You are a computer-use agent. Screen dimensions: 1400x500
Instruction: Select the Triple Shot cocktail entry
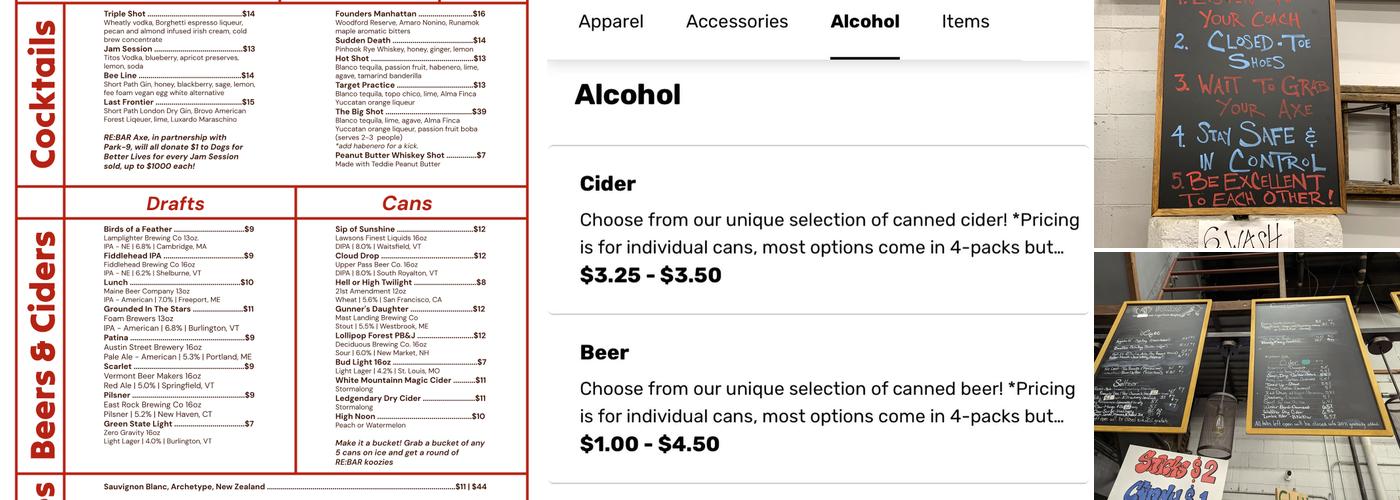pyautogui.click(x=125, y=14)
